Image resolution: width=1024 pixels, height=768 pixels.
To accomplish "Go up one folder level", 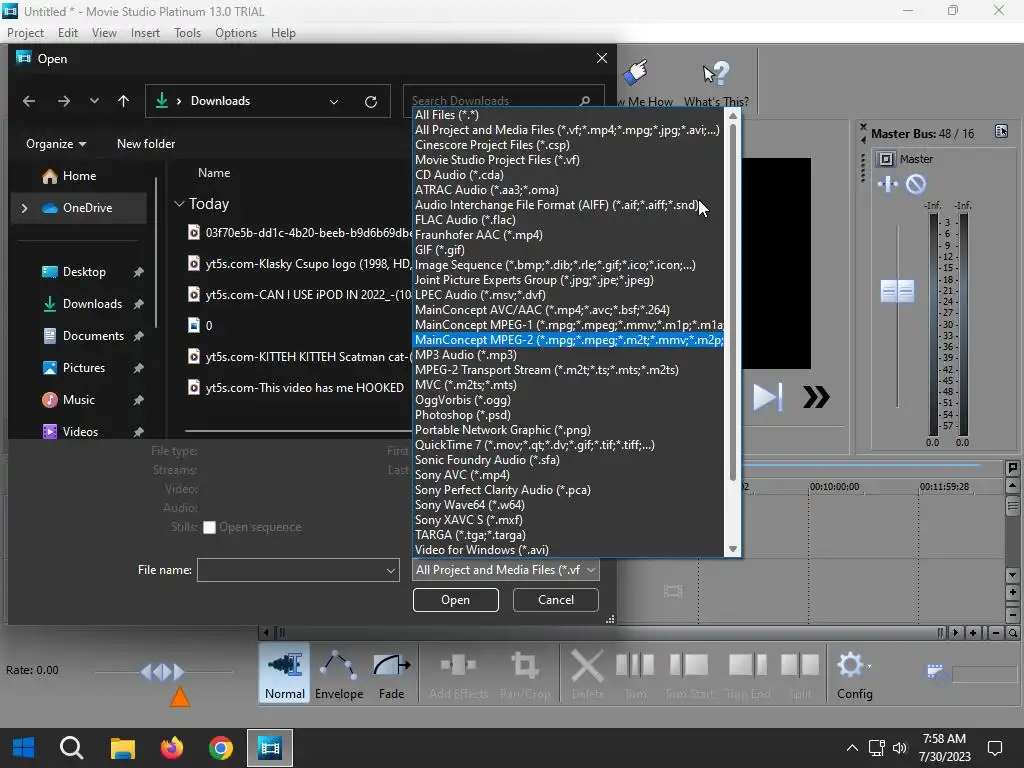I will (x=123, y=101).
